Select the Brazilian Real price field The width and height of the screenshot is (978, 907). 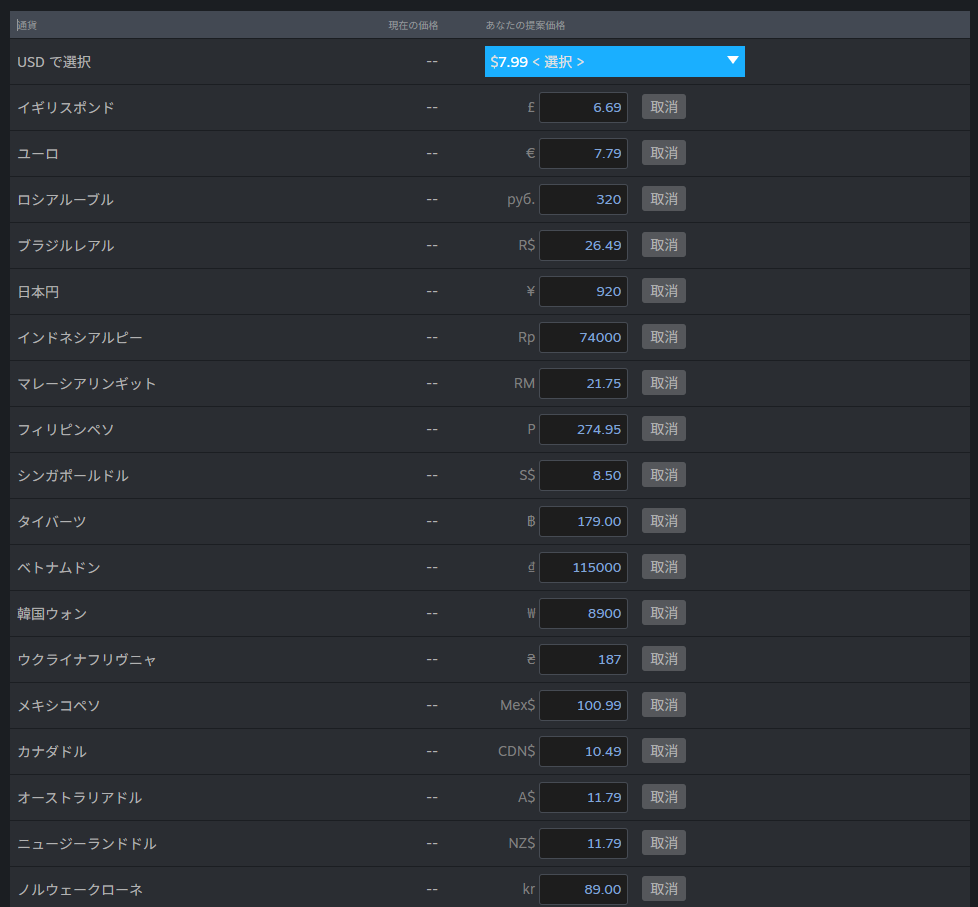click(583, 246)
